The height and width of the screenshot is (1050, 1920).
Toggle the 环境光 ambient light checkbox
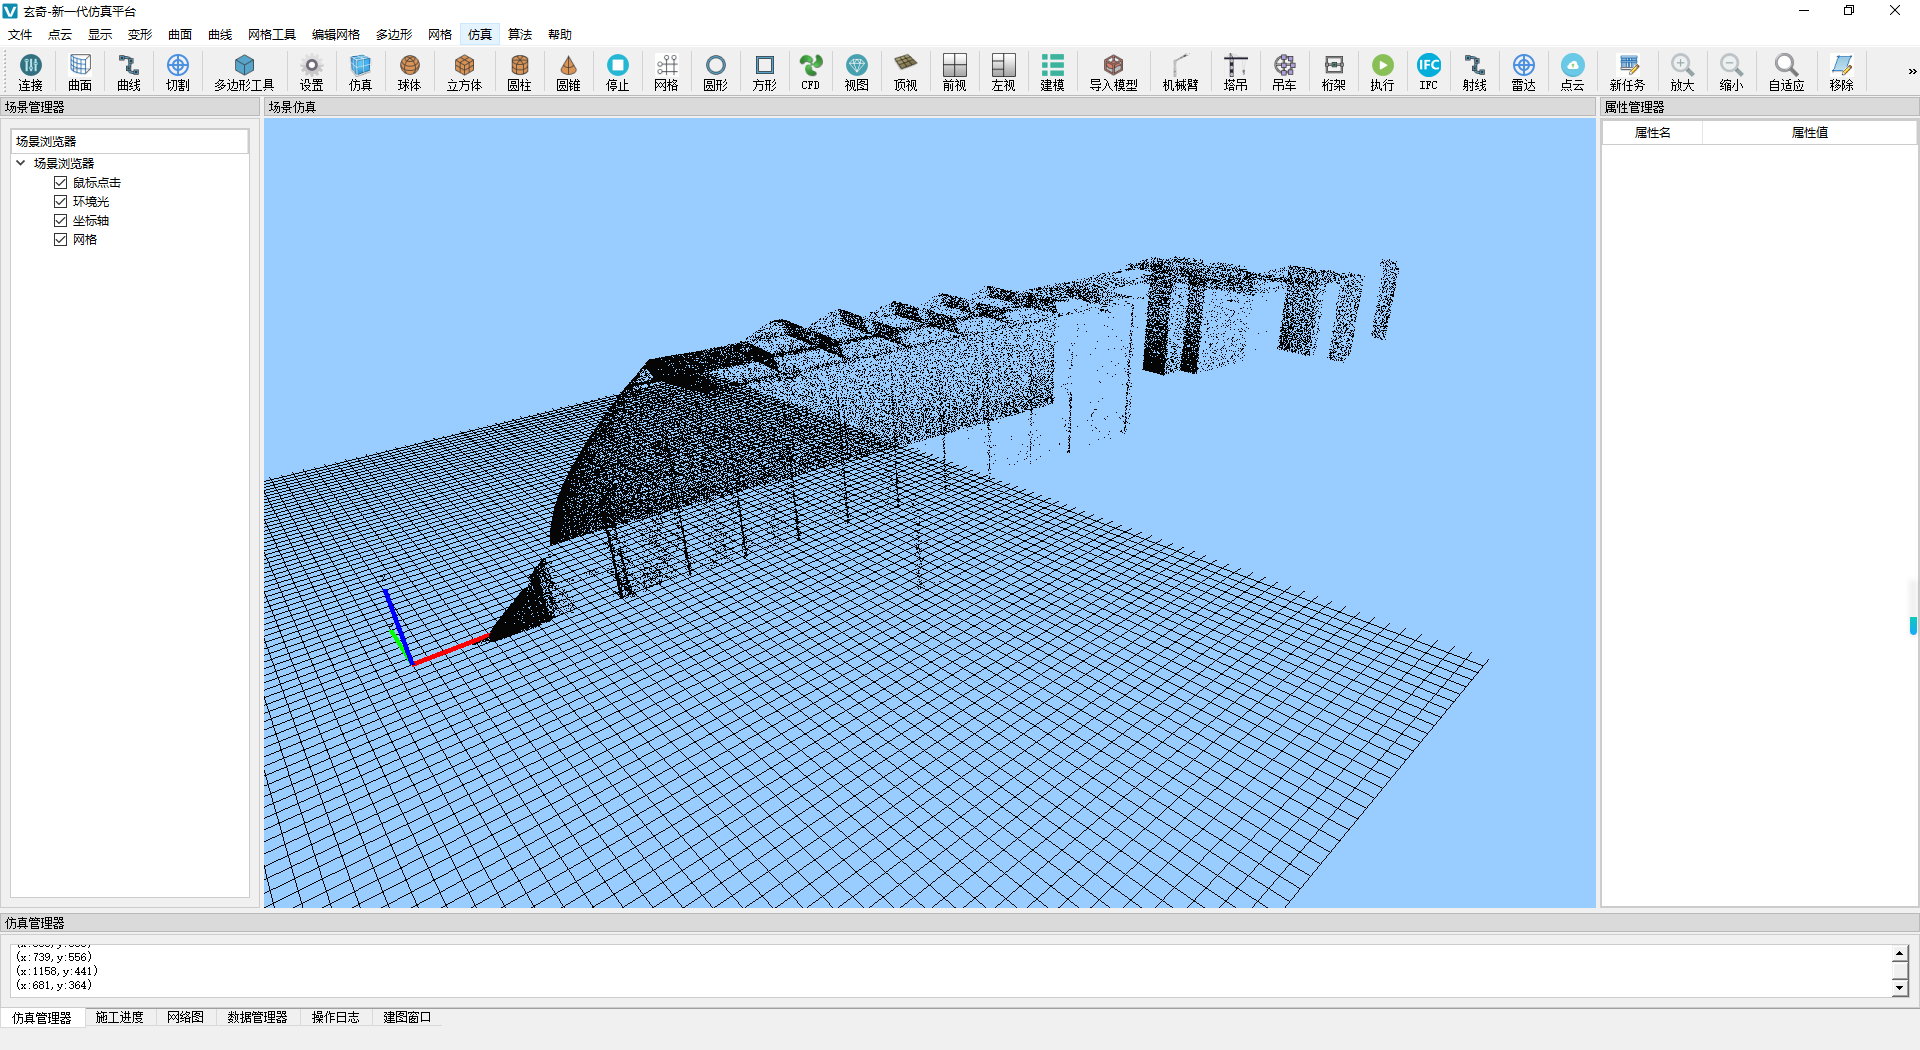tap(61, 202)
